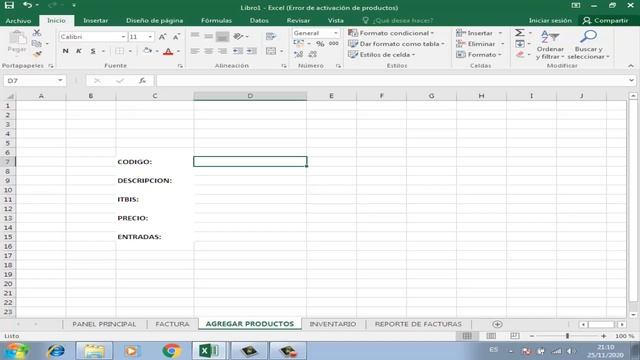Increase font size button
640x360 pixels.
(x=162, y=37)
